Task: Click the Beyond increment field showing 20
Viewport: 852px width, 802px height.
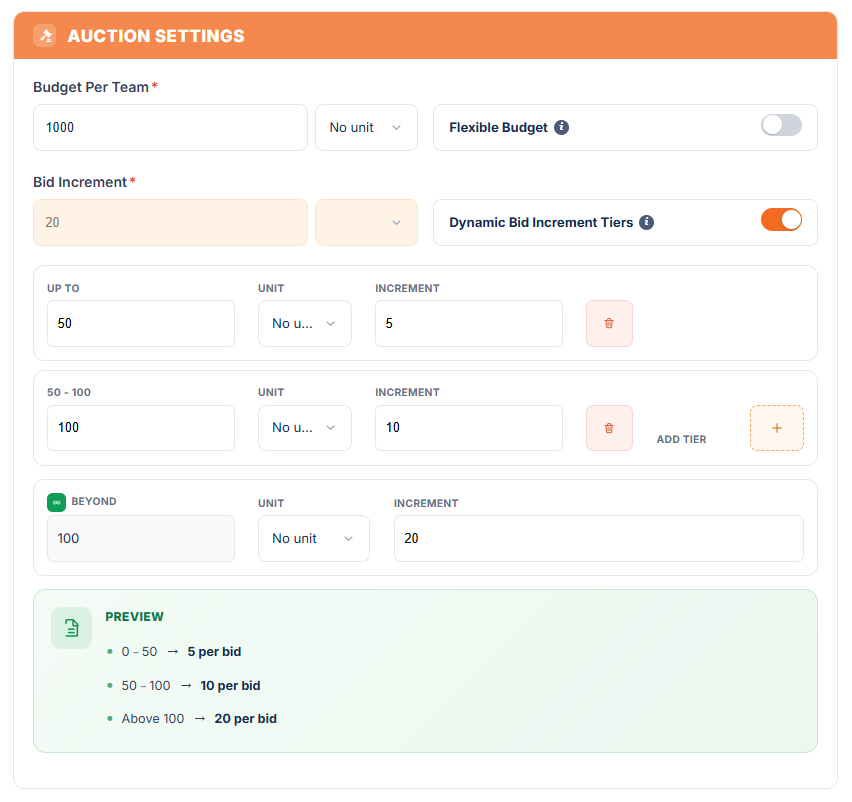Action: point(599,538)
